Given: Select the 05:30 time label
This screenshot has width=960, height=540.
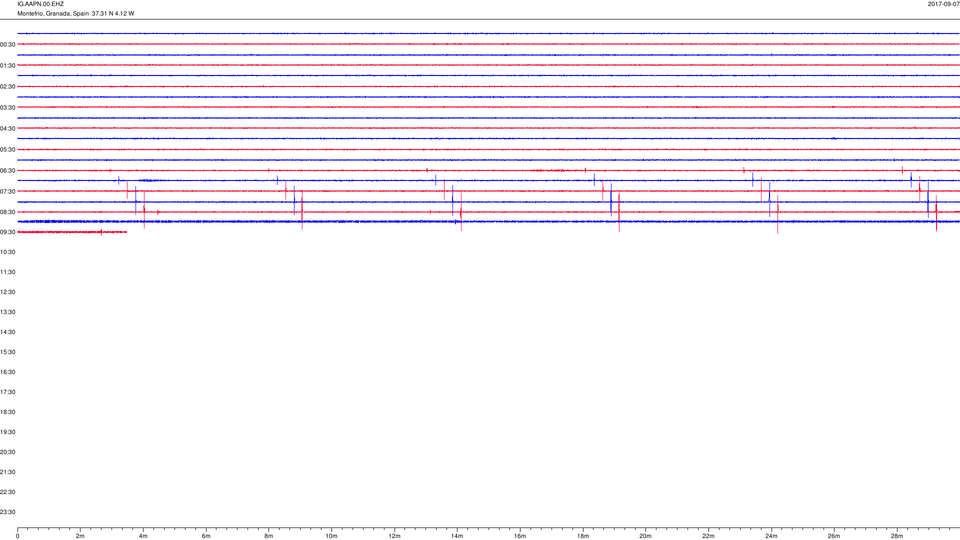Looking at the screenshot, I should click(x=7, y=150).
